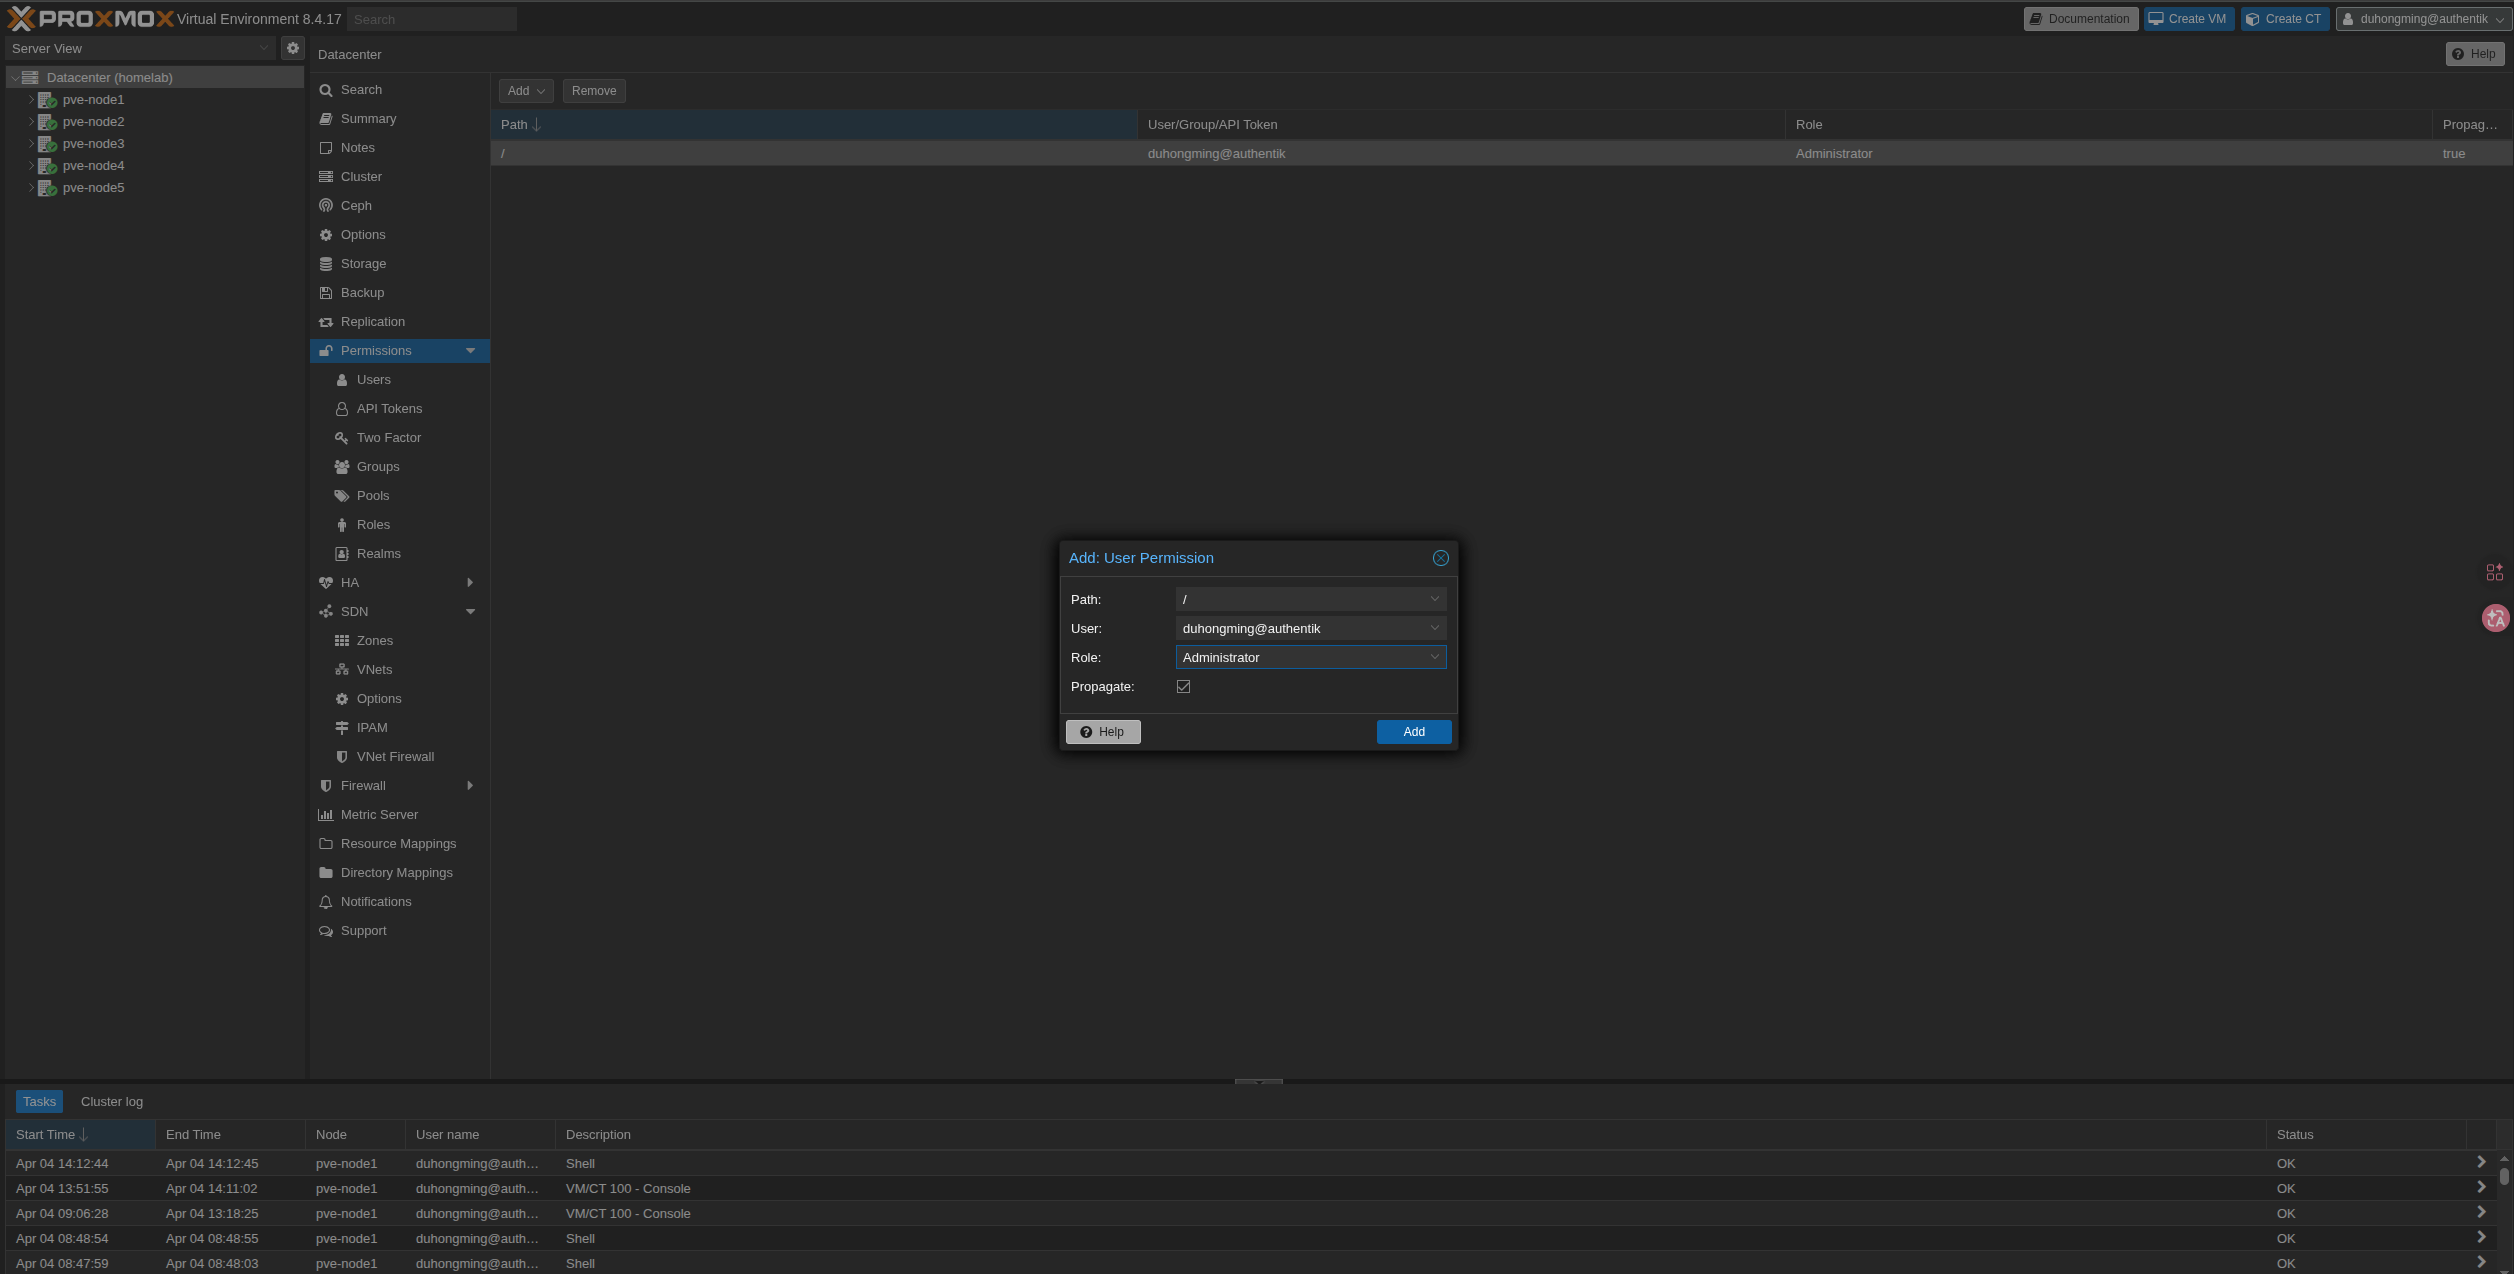Uncheck the Propagate checkbox
2514x1274 pixels.
click(1184, 687)
